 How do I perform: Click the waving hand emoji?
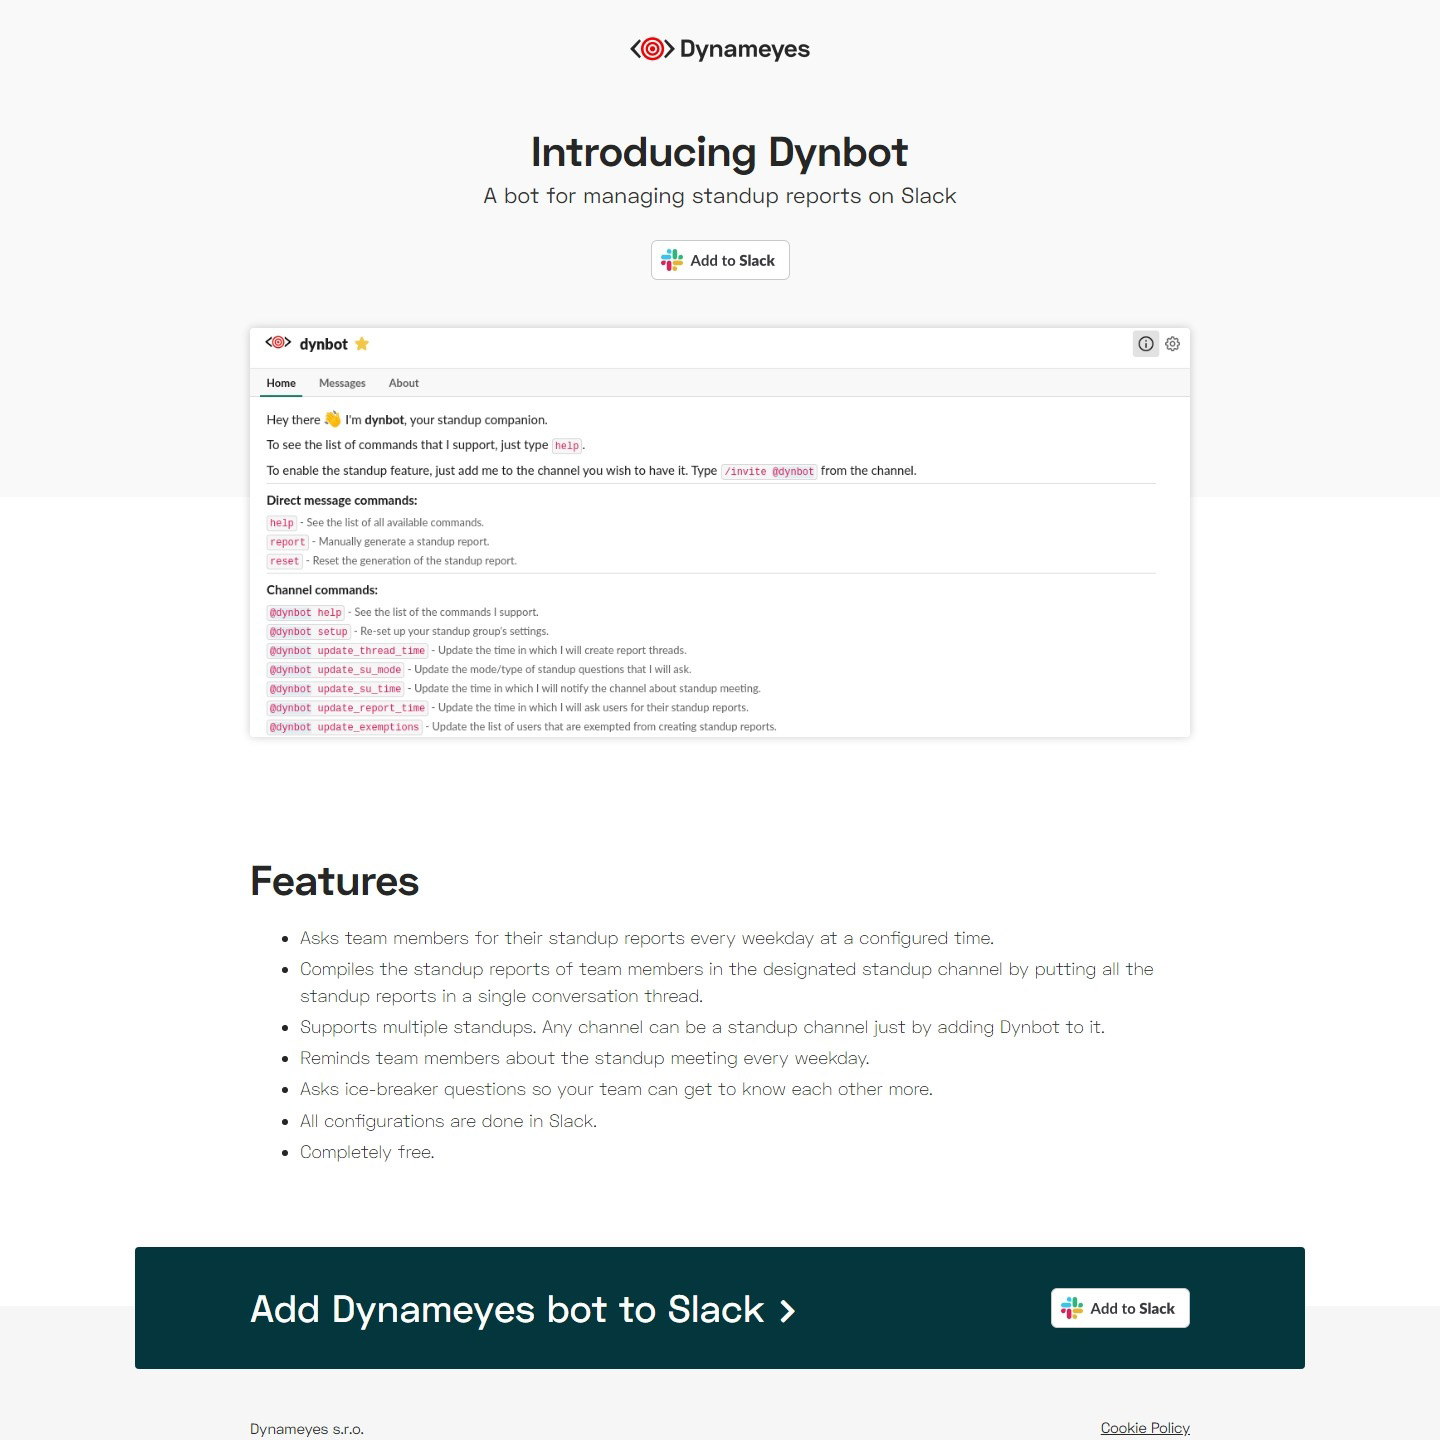click(333, 419)
